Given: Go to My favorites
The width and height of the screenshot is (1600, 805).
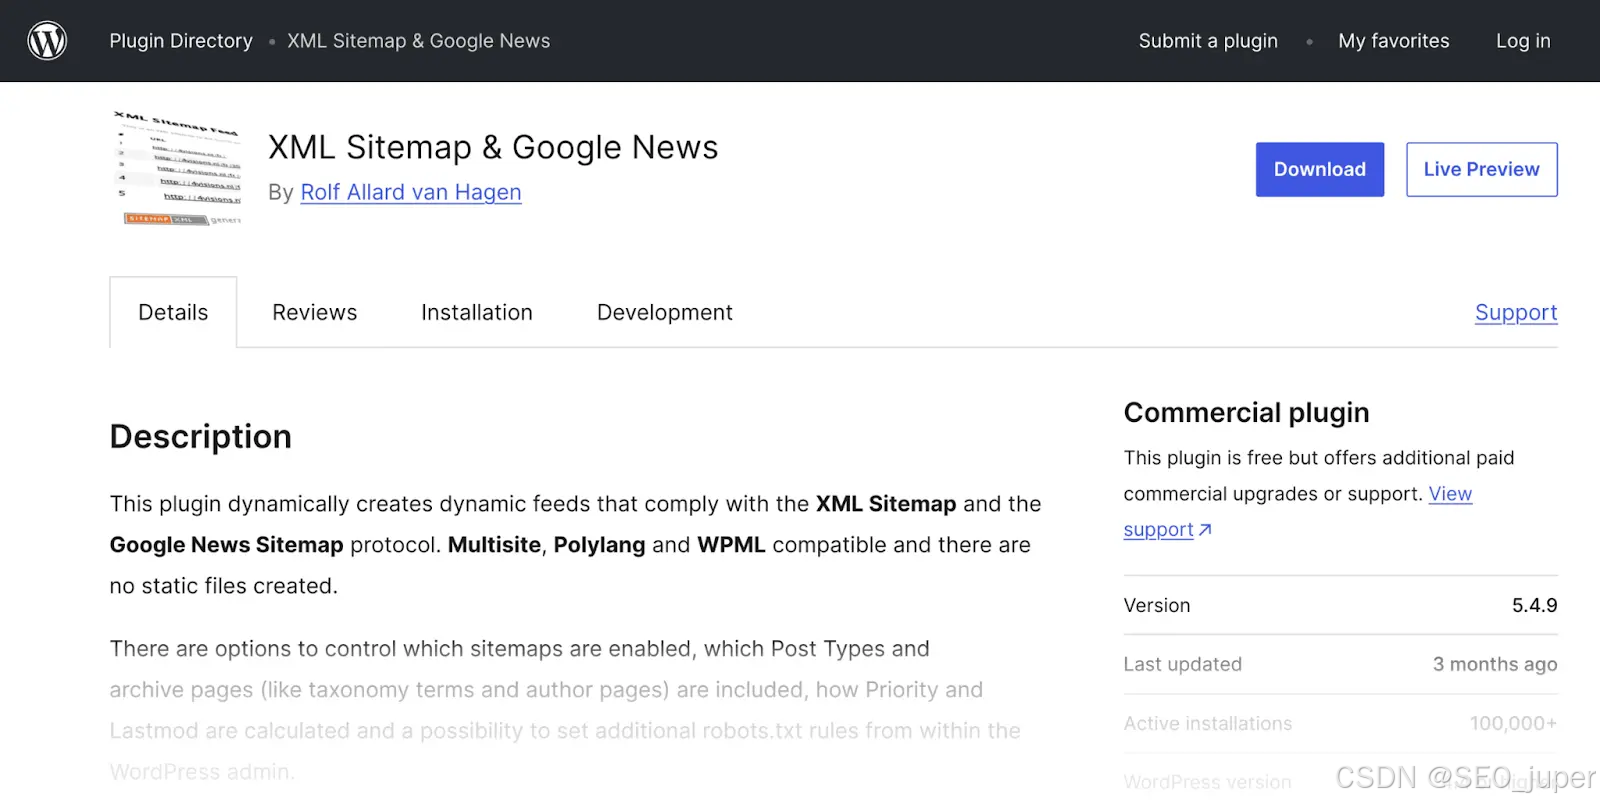Looking at the screenshot, I should pos(1394,41).
